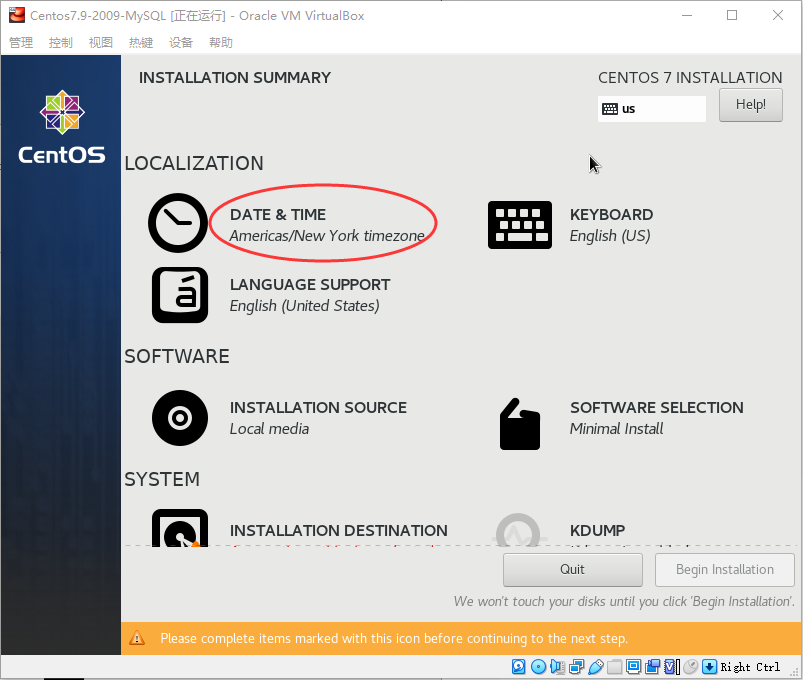
Task: Open the 设备 menu
Action: (x=181, y=42)
